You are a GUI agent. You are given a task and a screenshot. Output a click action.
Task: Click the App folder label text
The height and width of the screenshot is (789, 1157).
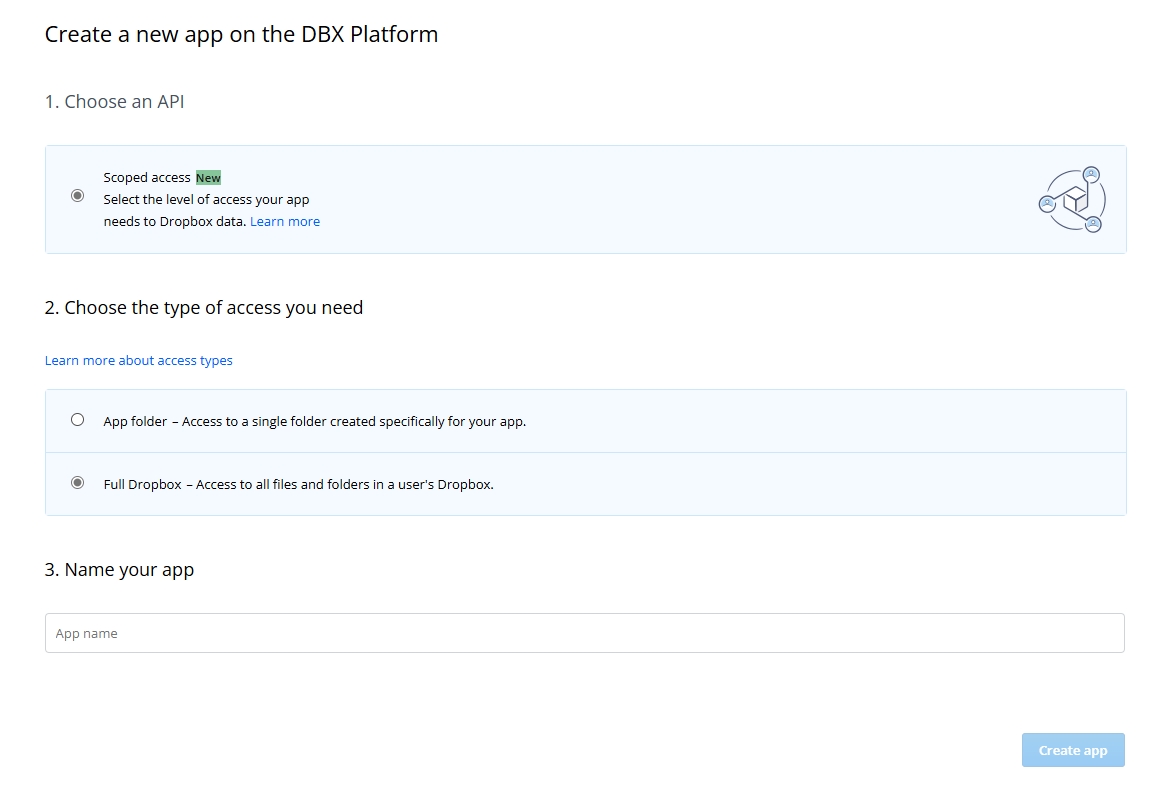[x=134, y=421]
